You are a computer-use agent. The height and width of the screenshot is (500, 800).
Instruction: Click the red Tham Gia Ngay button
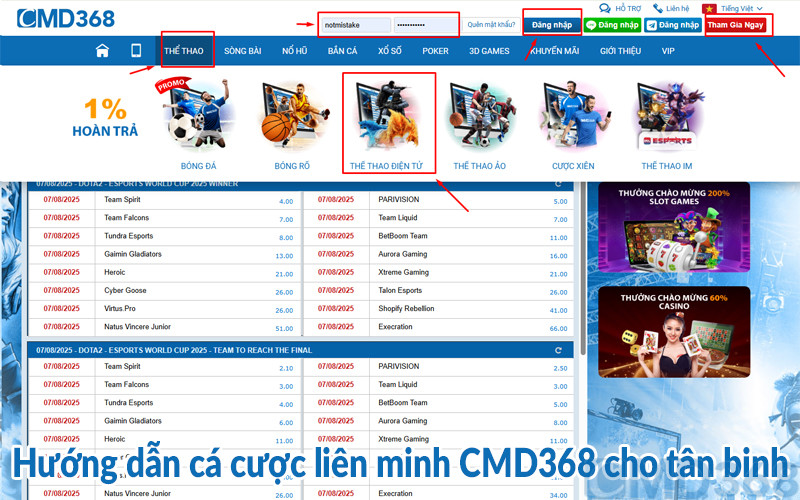point(735,25)
